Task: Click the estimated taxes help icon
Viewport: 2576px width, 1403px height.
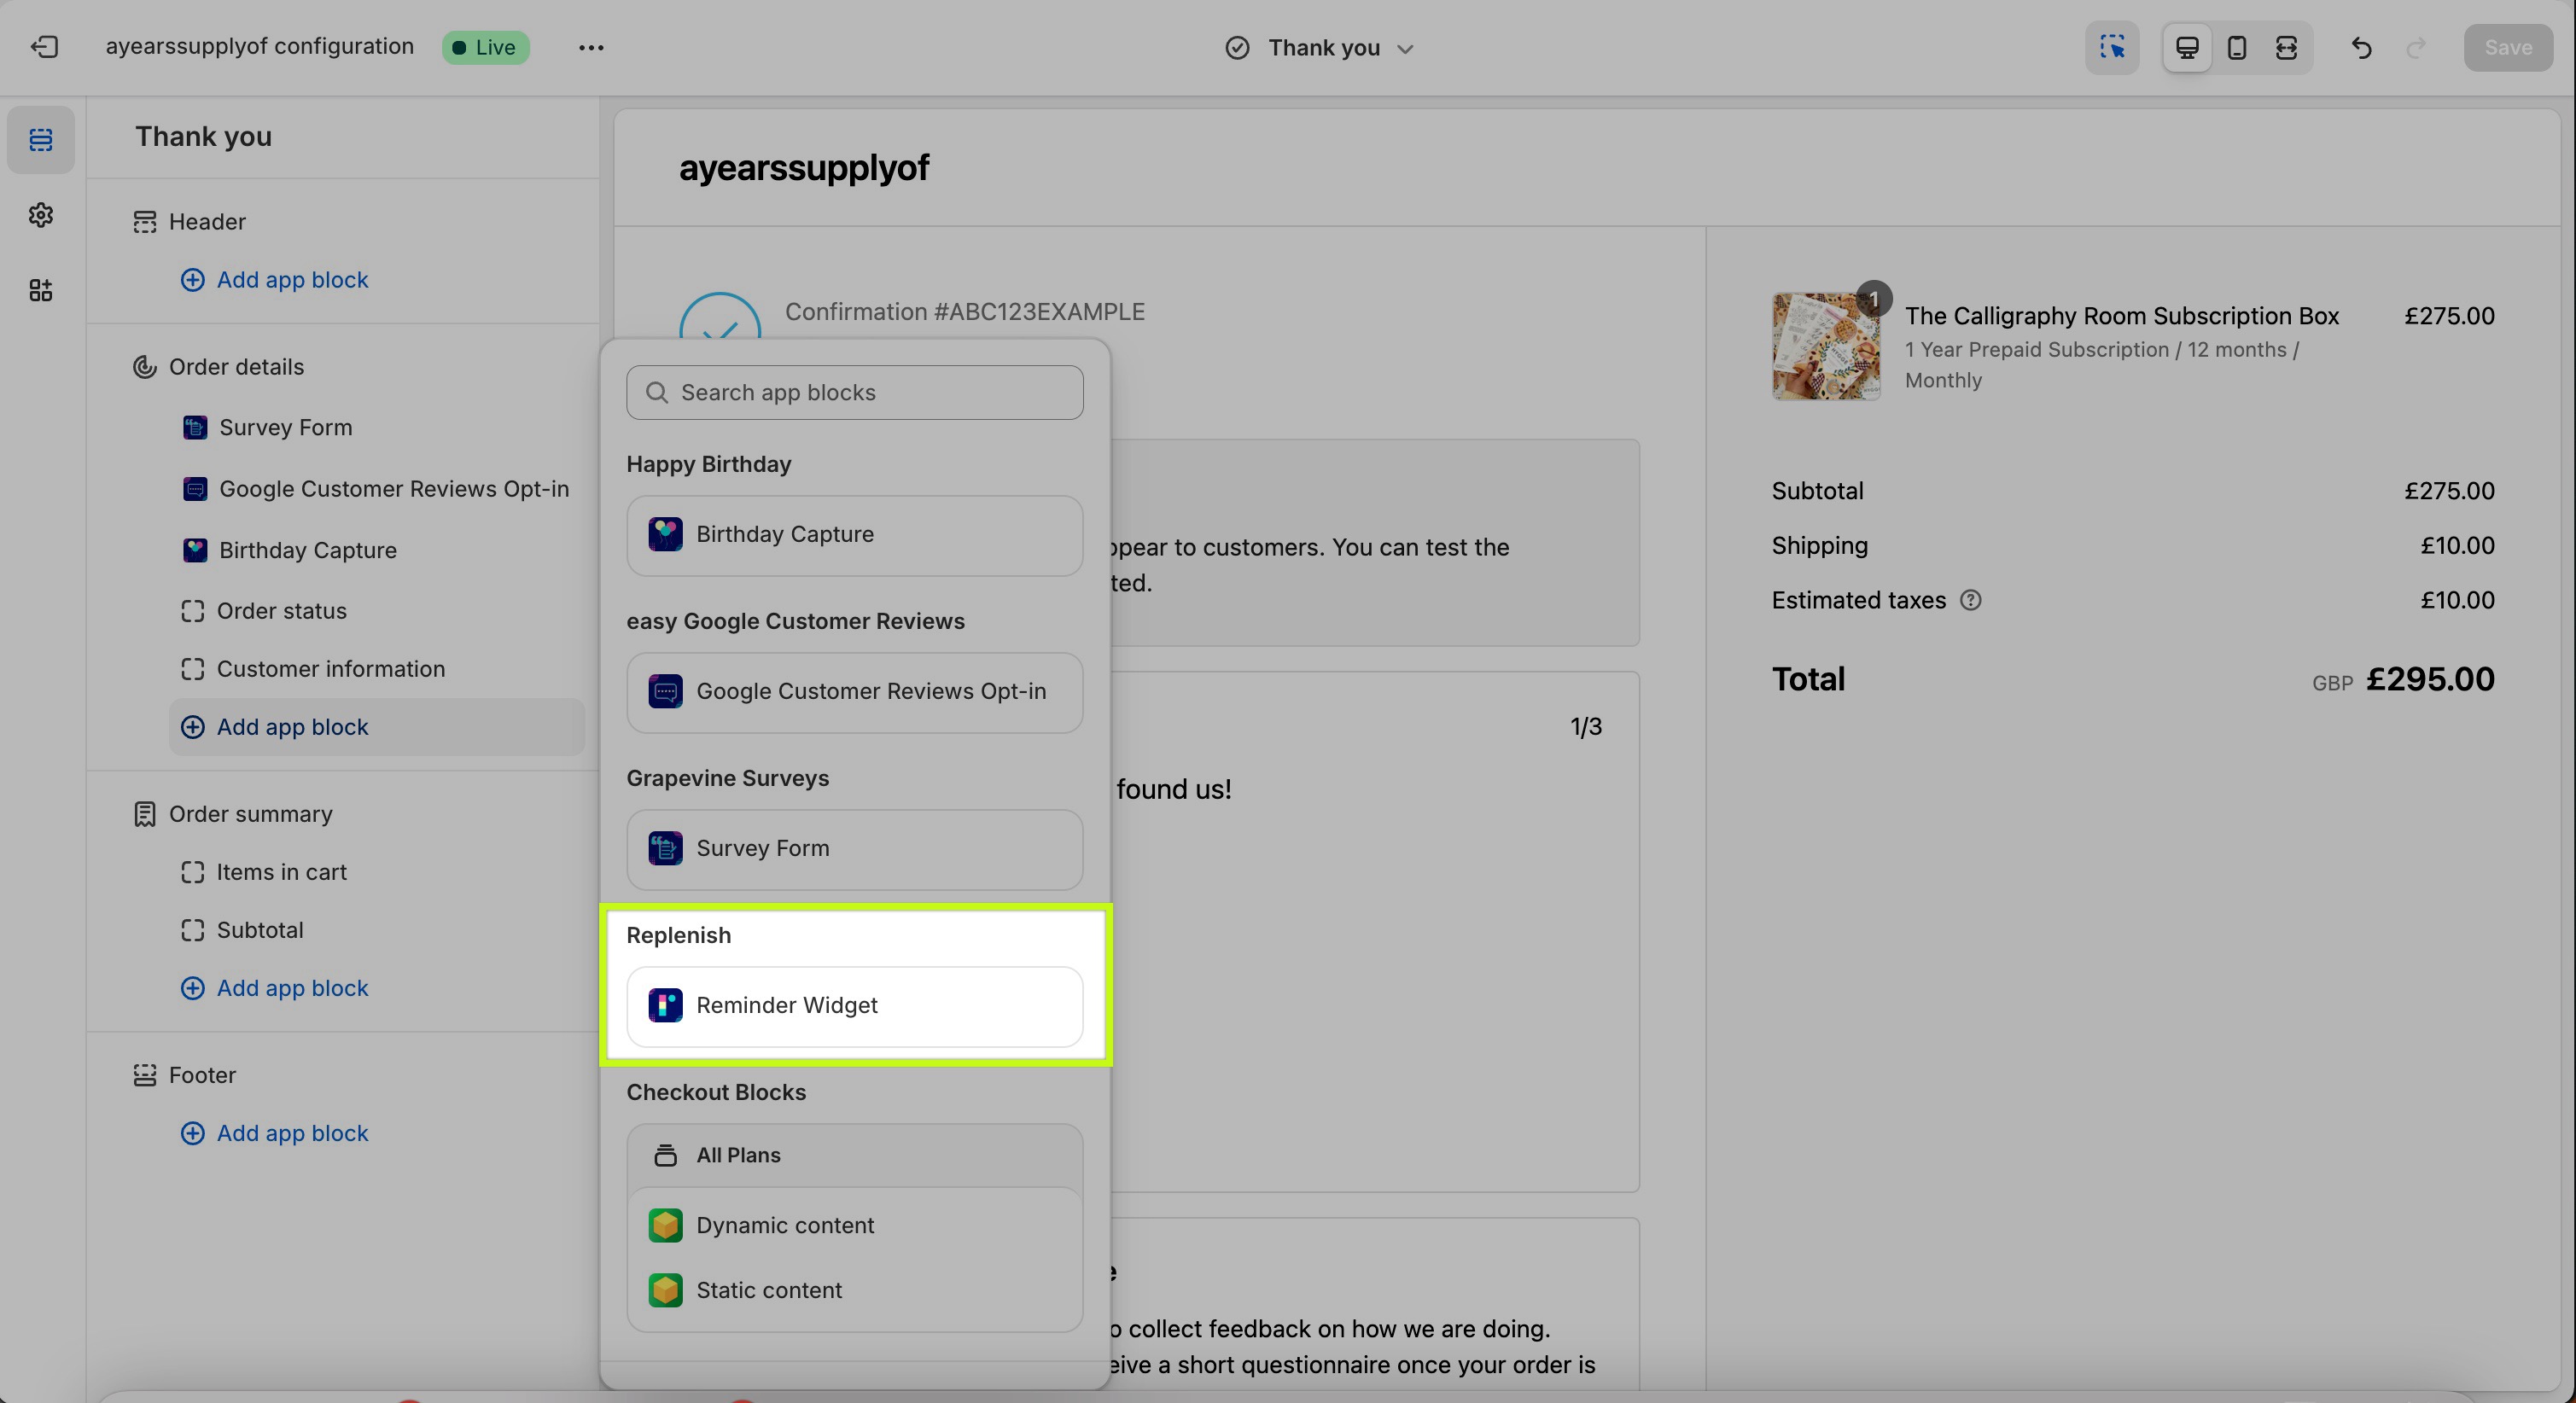Action: tap(1970, 600)
